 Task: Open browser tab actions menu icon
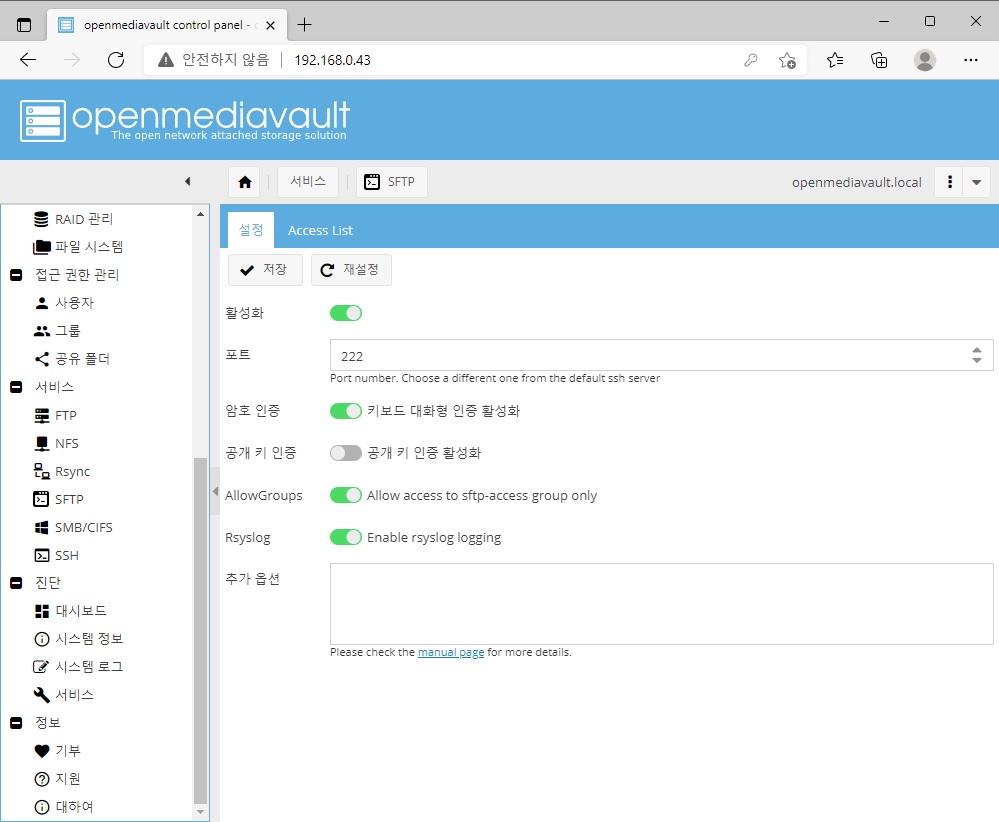click(24, 25)
